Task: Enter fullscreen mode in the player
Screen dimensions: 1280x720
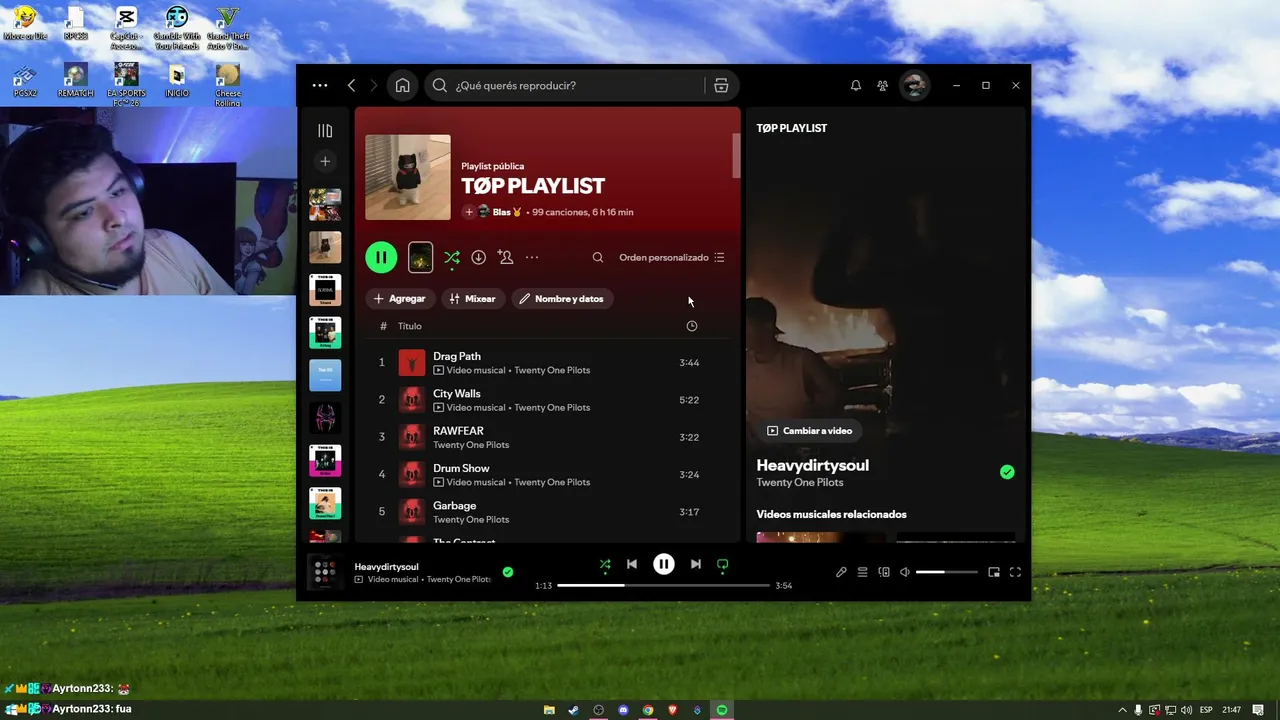Action: (1015, 573)
